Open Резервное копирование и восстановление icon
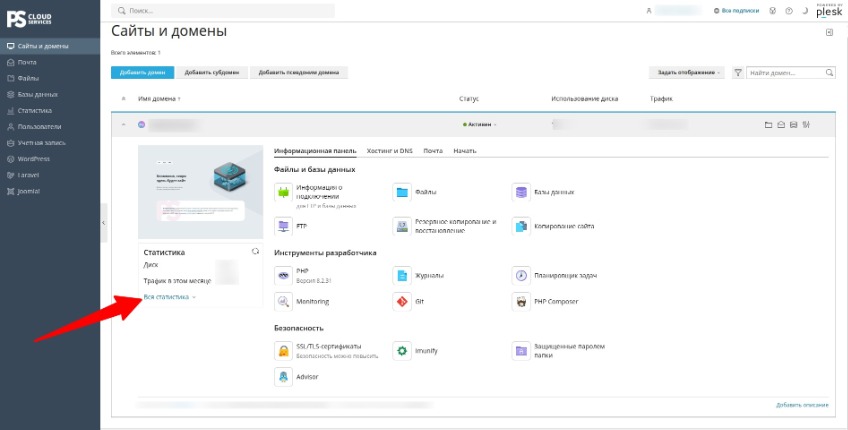 (x=402, y=226)
